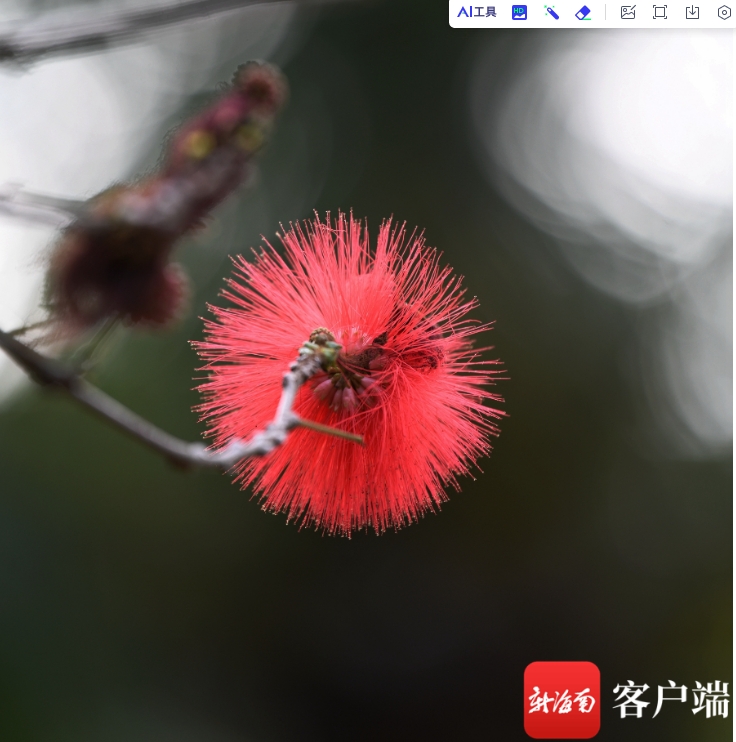The width and height of the screenshot is (736, 742).
Task: Click the toolbar divider line
Action: (605, 12)
